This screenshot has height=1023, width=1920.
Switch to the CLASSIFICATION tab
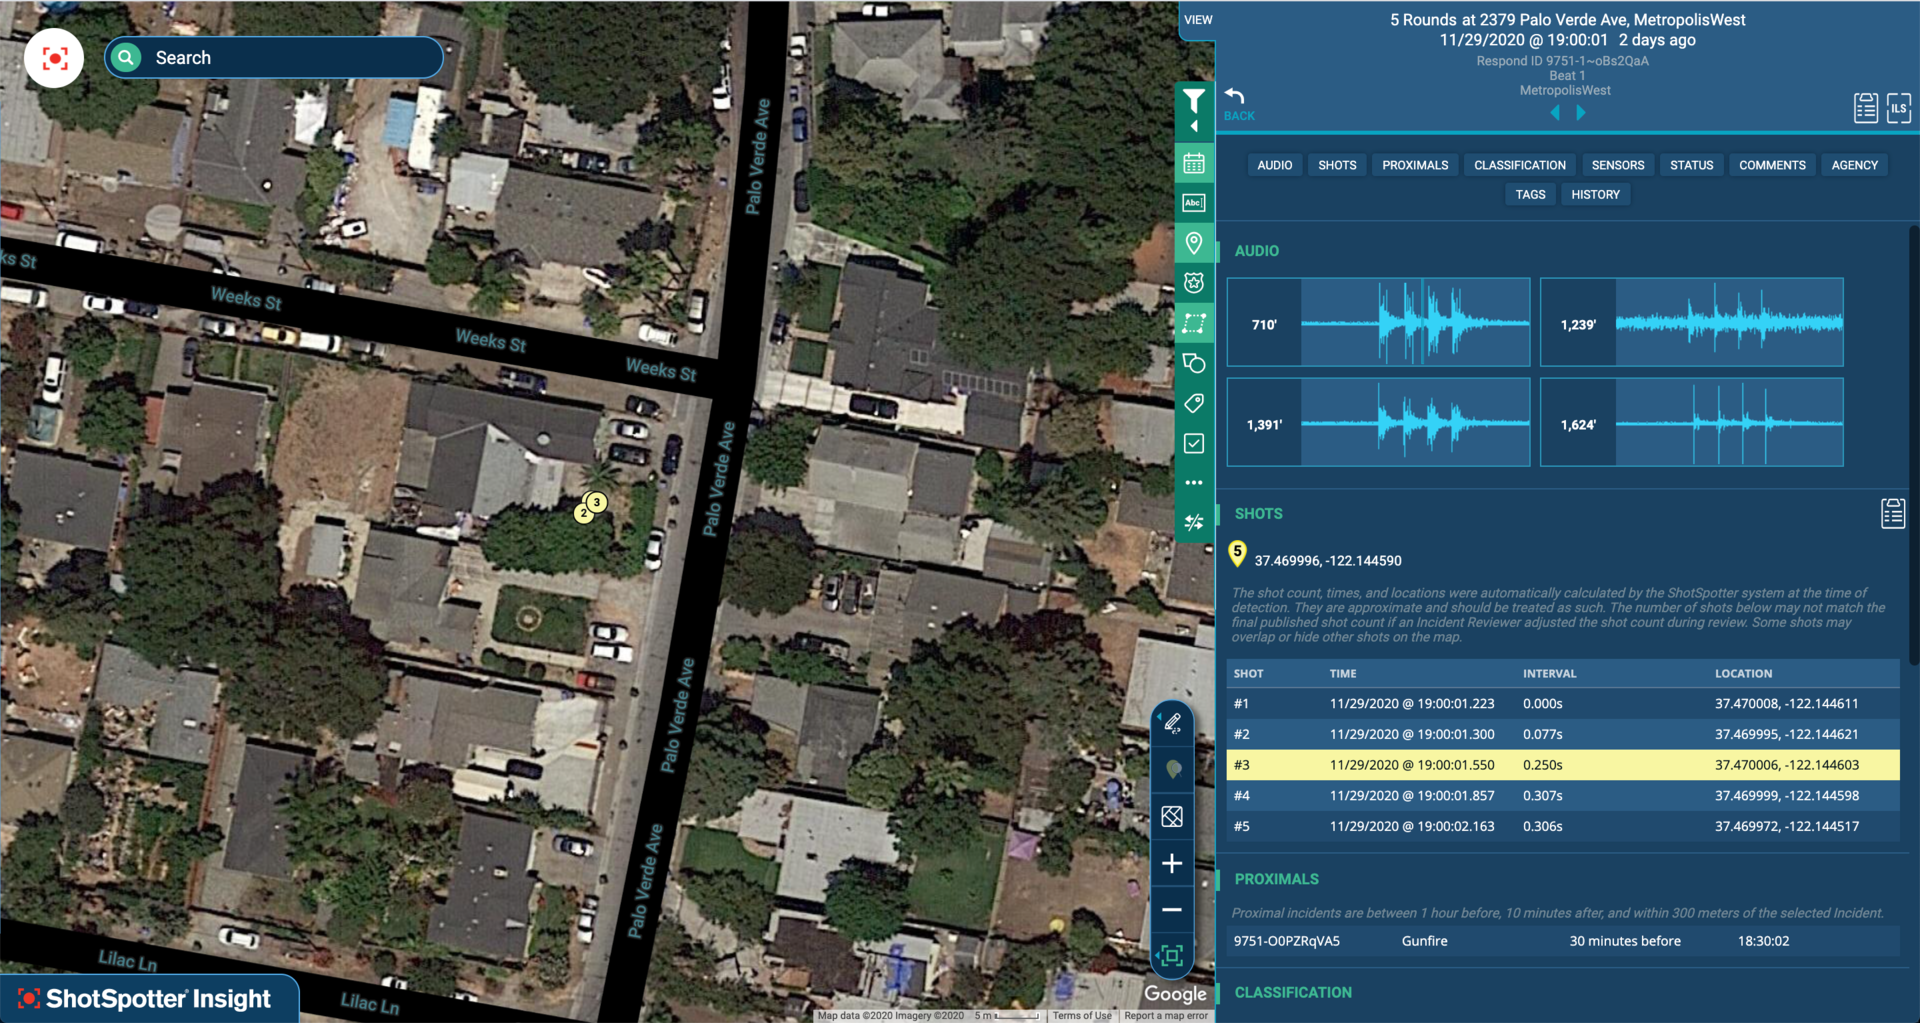click(1519, 164)
